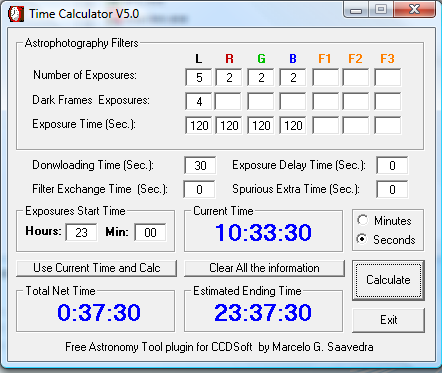Click the Dark Frames Exposures label
Screen dimensions: 442x373
(x=91, y=100)
